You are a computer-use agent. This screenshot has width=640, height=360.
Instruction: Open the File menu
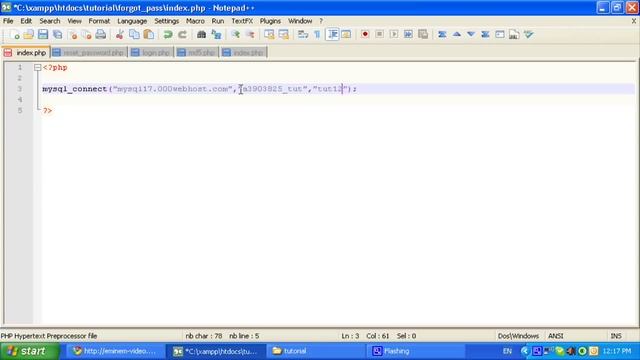point(8,21)
